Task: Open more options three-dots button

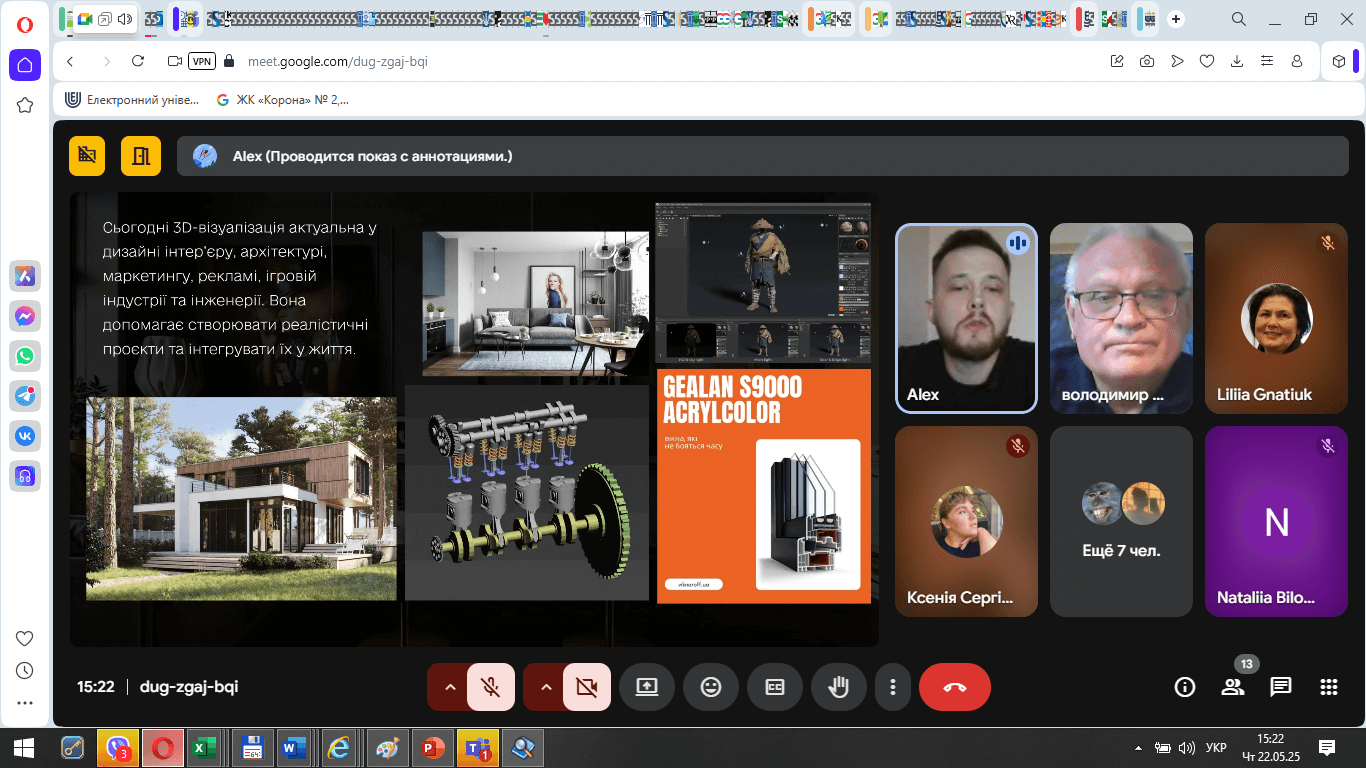Action: tap(892, 687)
